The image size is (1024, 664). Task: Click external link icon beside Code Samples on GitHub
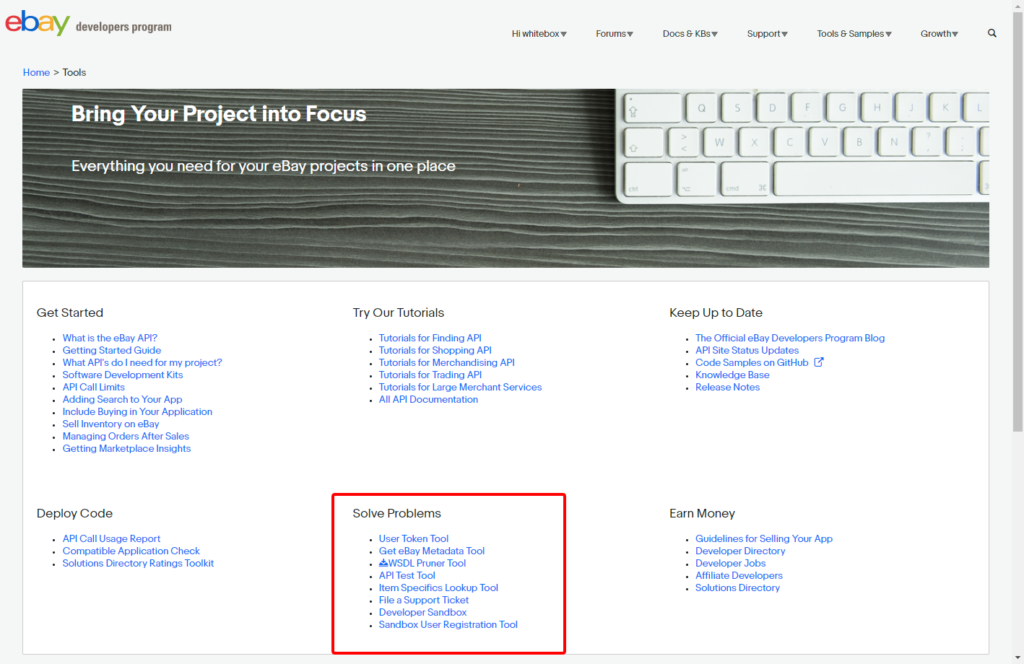[x=818, y=362]
